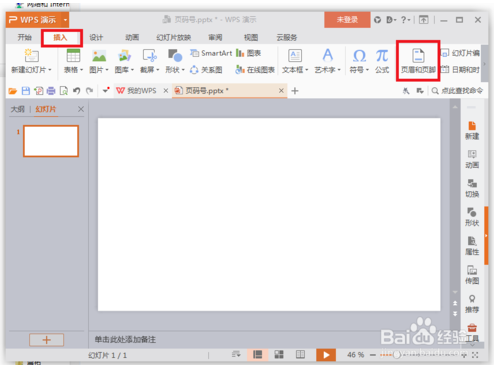Insert 艺术字 word art
This screenshot has width=494, height=365.
pyautogui.click(x=328, y=60)
